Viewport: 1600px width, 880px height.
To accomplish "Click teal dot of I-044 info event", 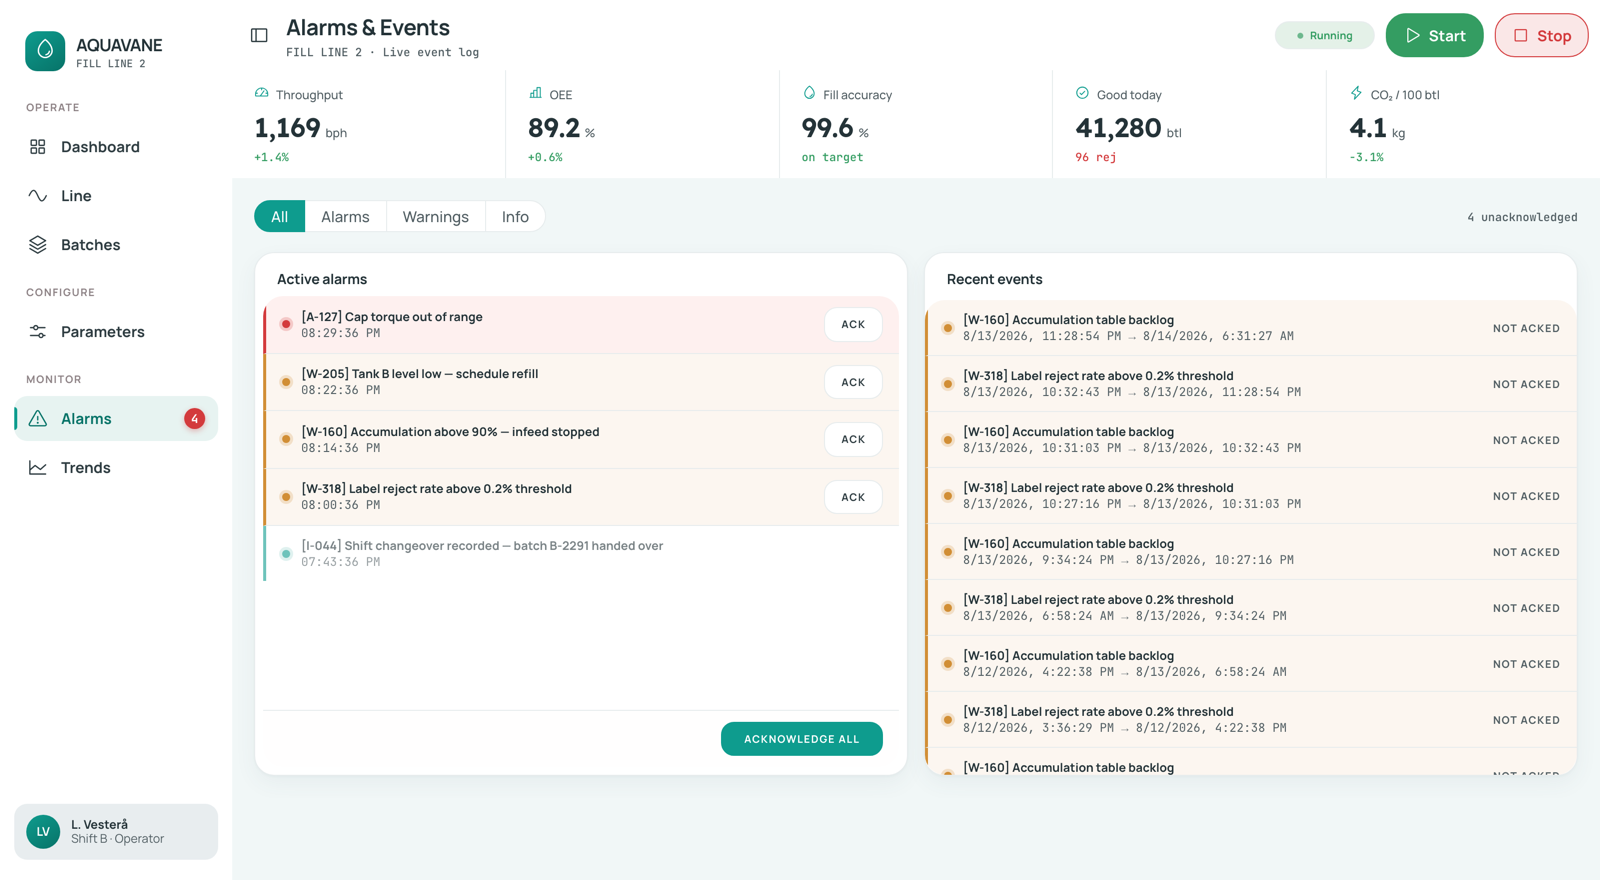I will 286,554.
